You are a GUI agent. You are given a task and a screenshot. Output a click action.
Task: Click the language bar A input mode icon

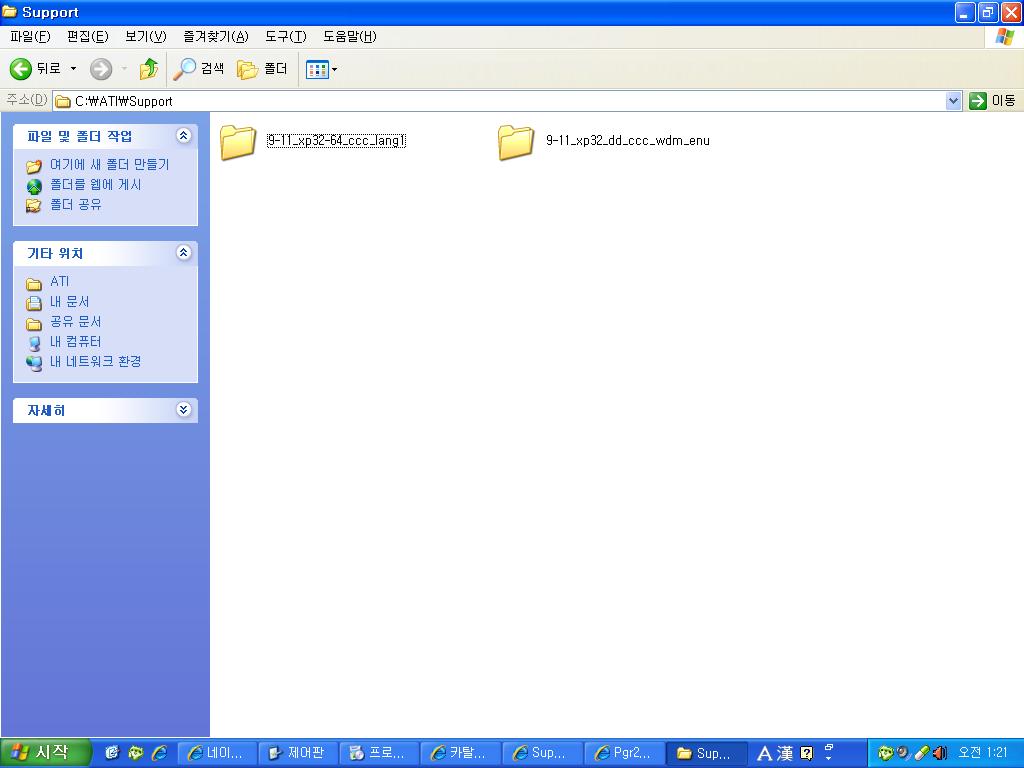[x=764, y=754]
